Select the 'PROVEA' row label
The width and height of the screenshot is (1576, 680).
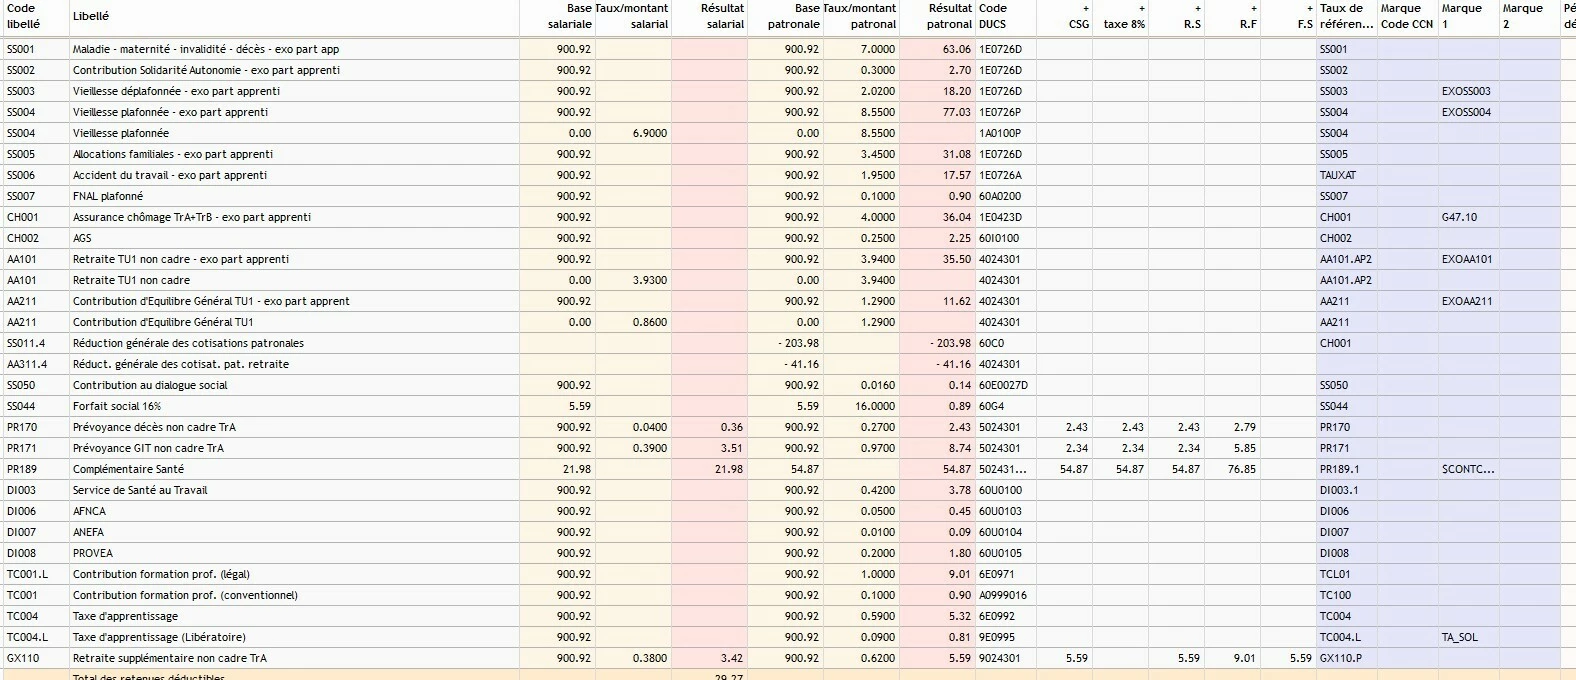pos(93,553)
